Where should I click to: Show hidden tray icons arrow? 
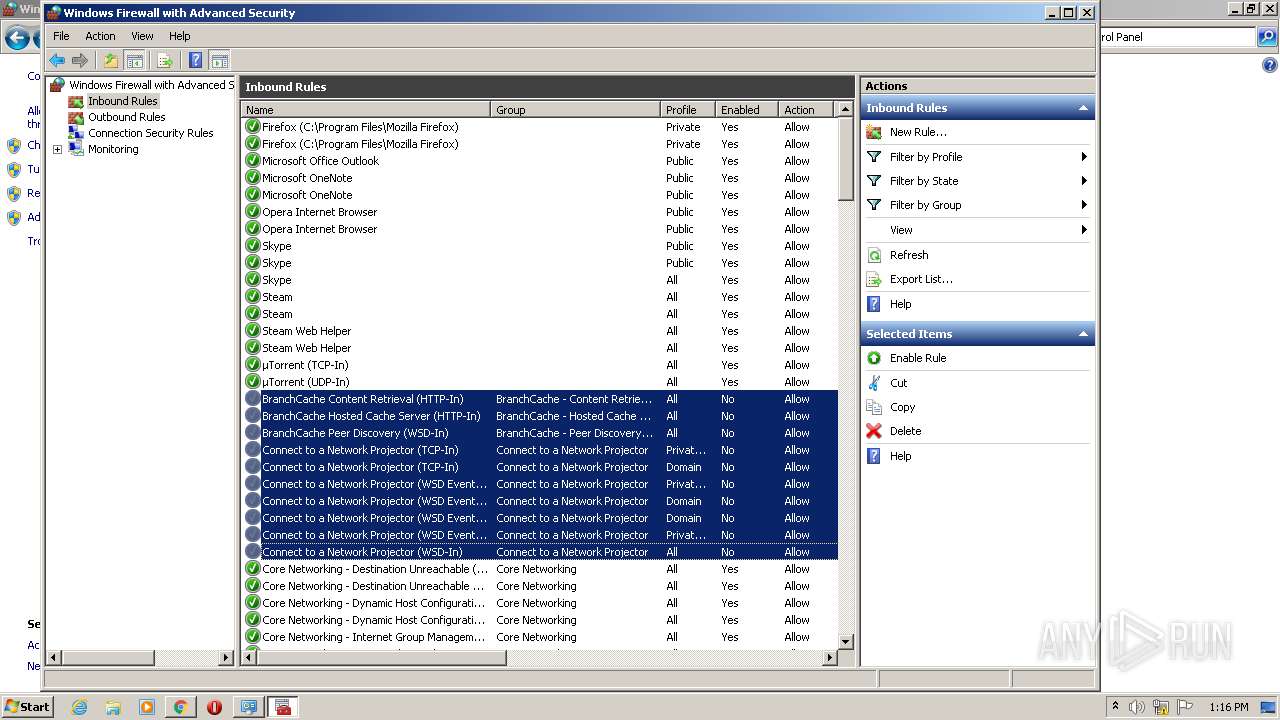click(1116, 706)
